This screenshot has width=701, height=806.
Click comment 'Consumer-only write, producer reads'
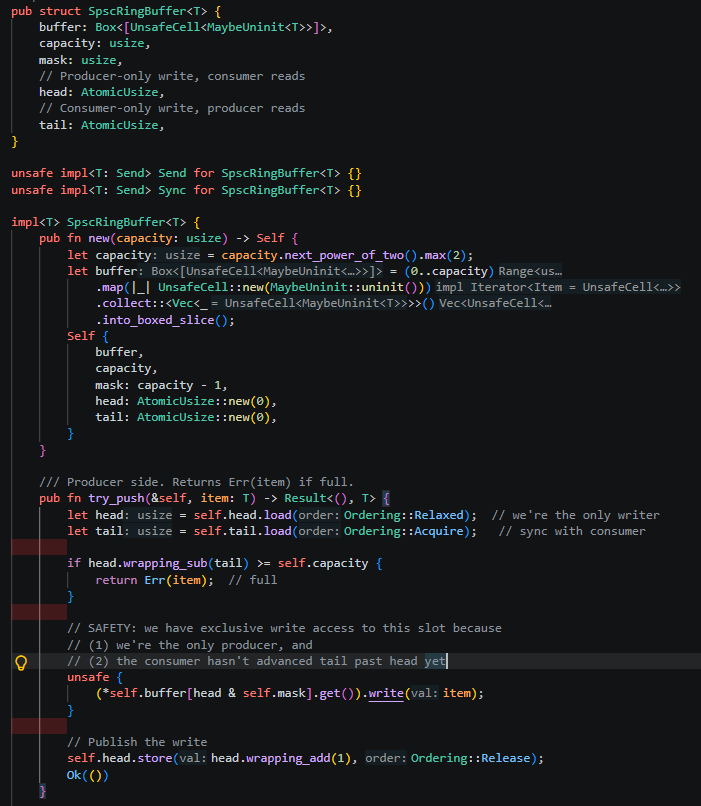coord(172,108)
